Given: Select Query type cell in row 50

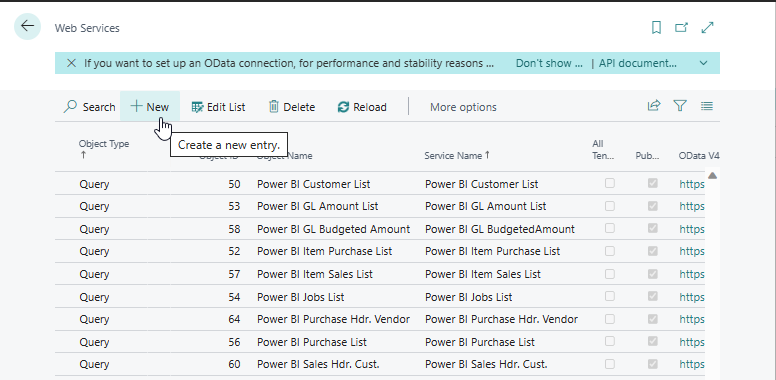Looking at the screenshot, I should click(94, 184).
